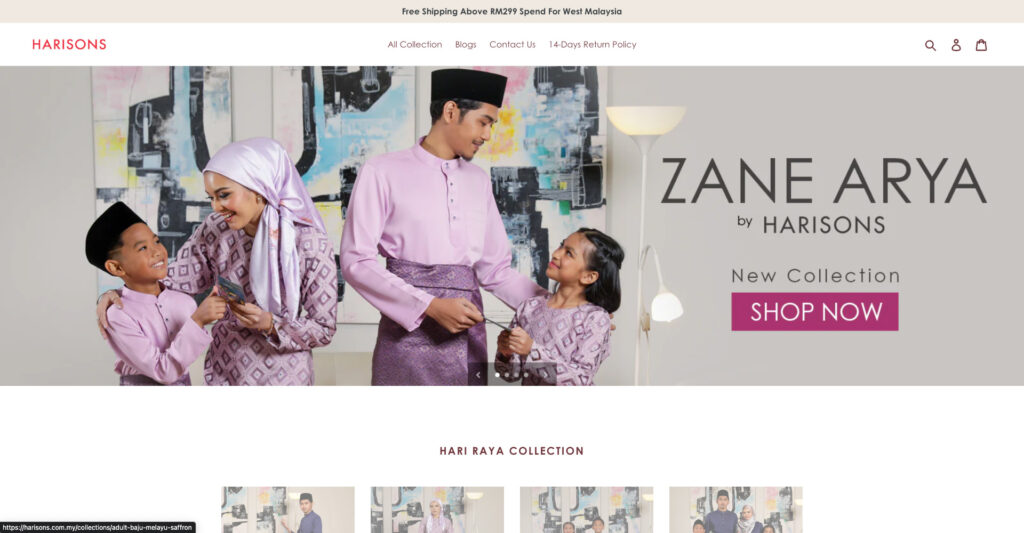Open the first Hari Raya collection thumbnail
Screen dimensions: 1024x533
(288, 509)
